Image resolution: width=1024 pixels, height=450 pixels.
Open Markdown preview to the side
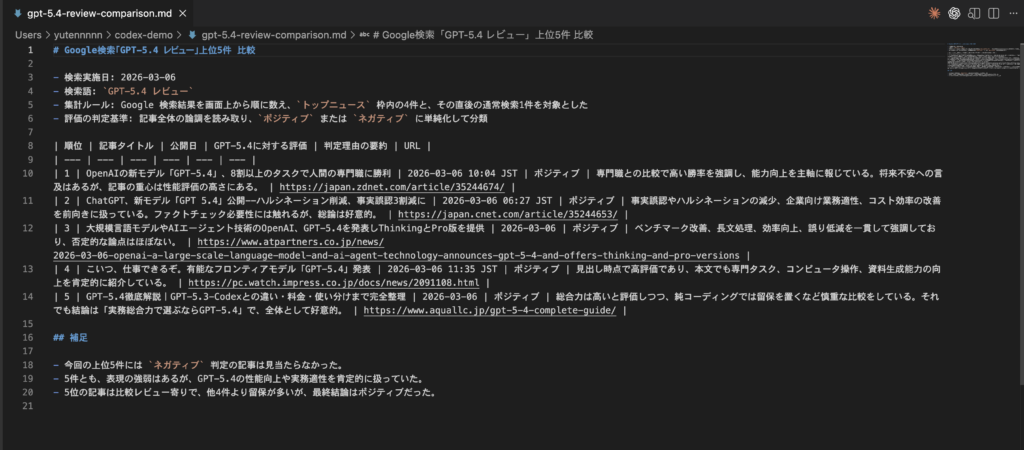(974, 12)
